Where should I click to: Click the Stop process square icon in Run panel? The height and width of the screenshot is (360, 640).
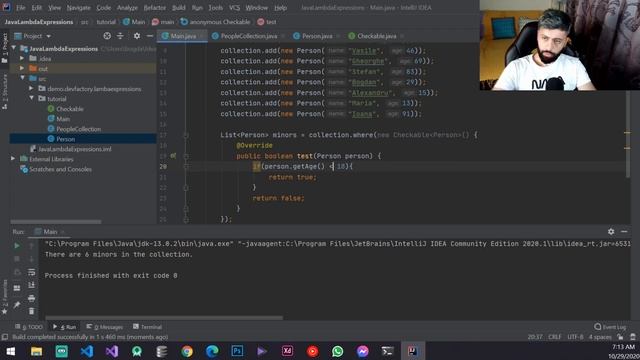[17, 259]
